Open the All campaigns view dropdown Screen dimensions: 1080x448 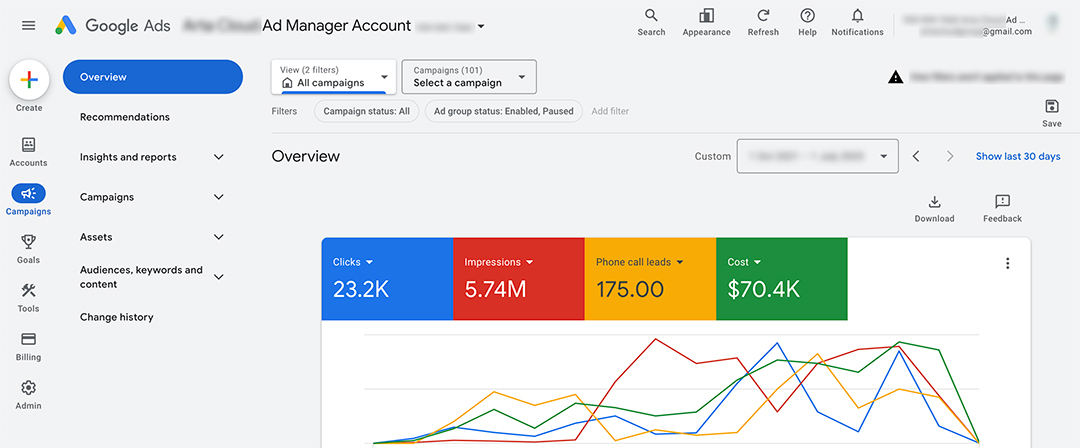pos(334,77)
